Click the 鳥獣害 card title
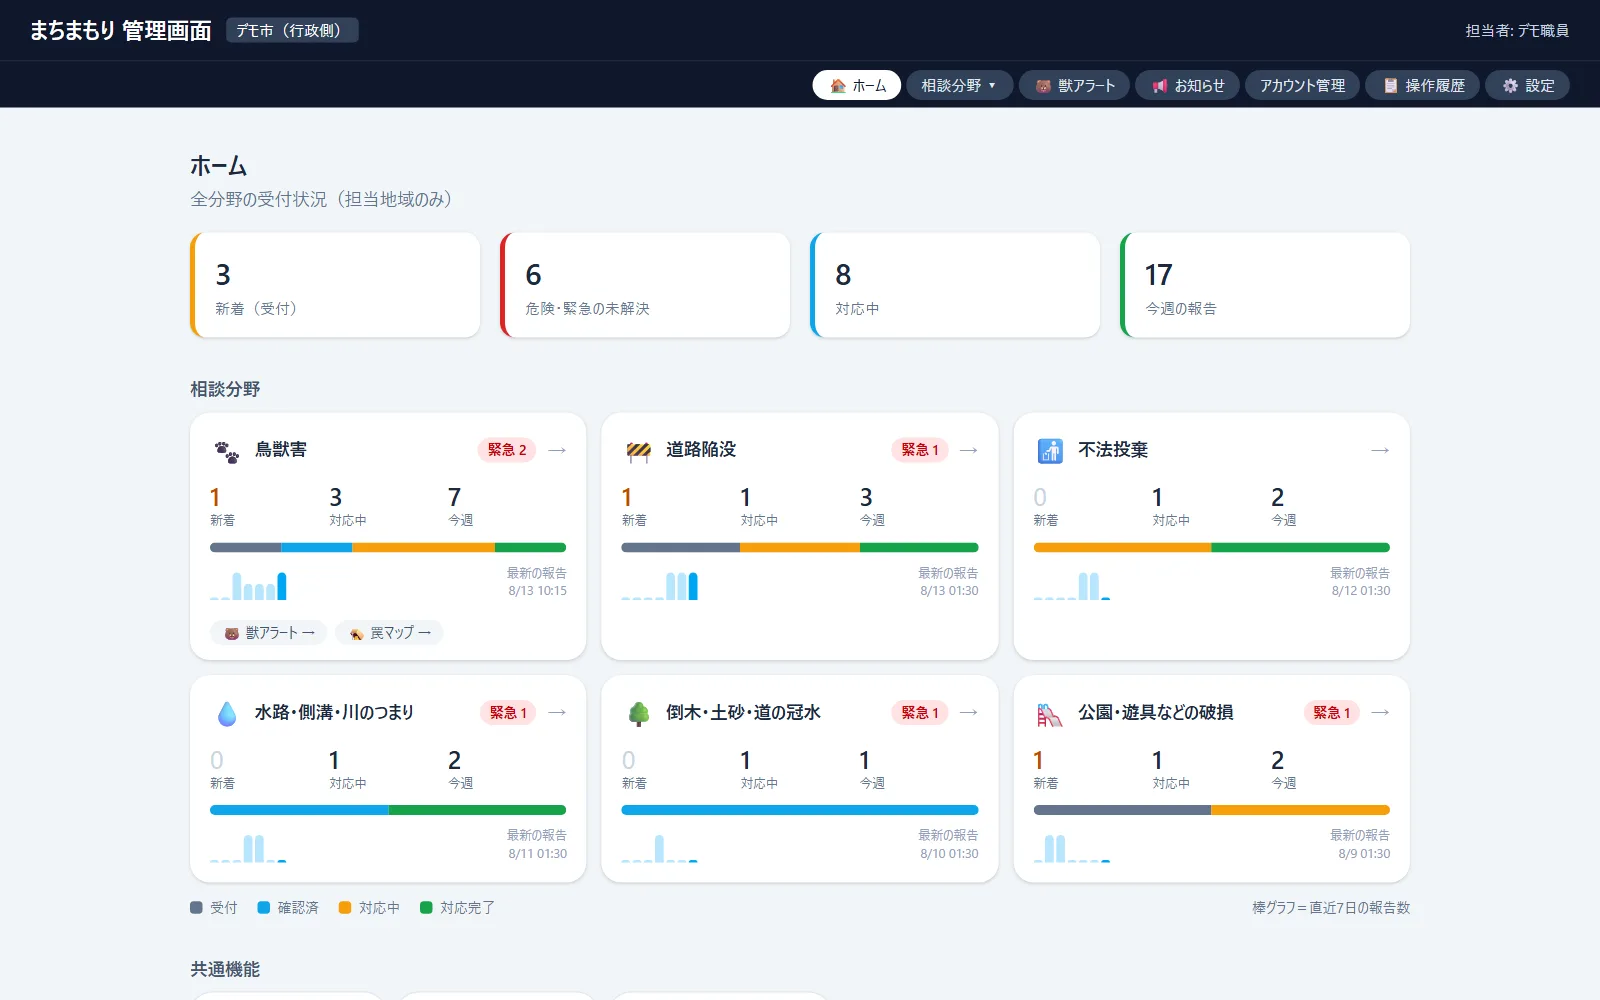1600x1000 pixels. pos(281,450)
